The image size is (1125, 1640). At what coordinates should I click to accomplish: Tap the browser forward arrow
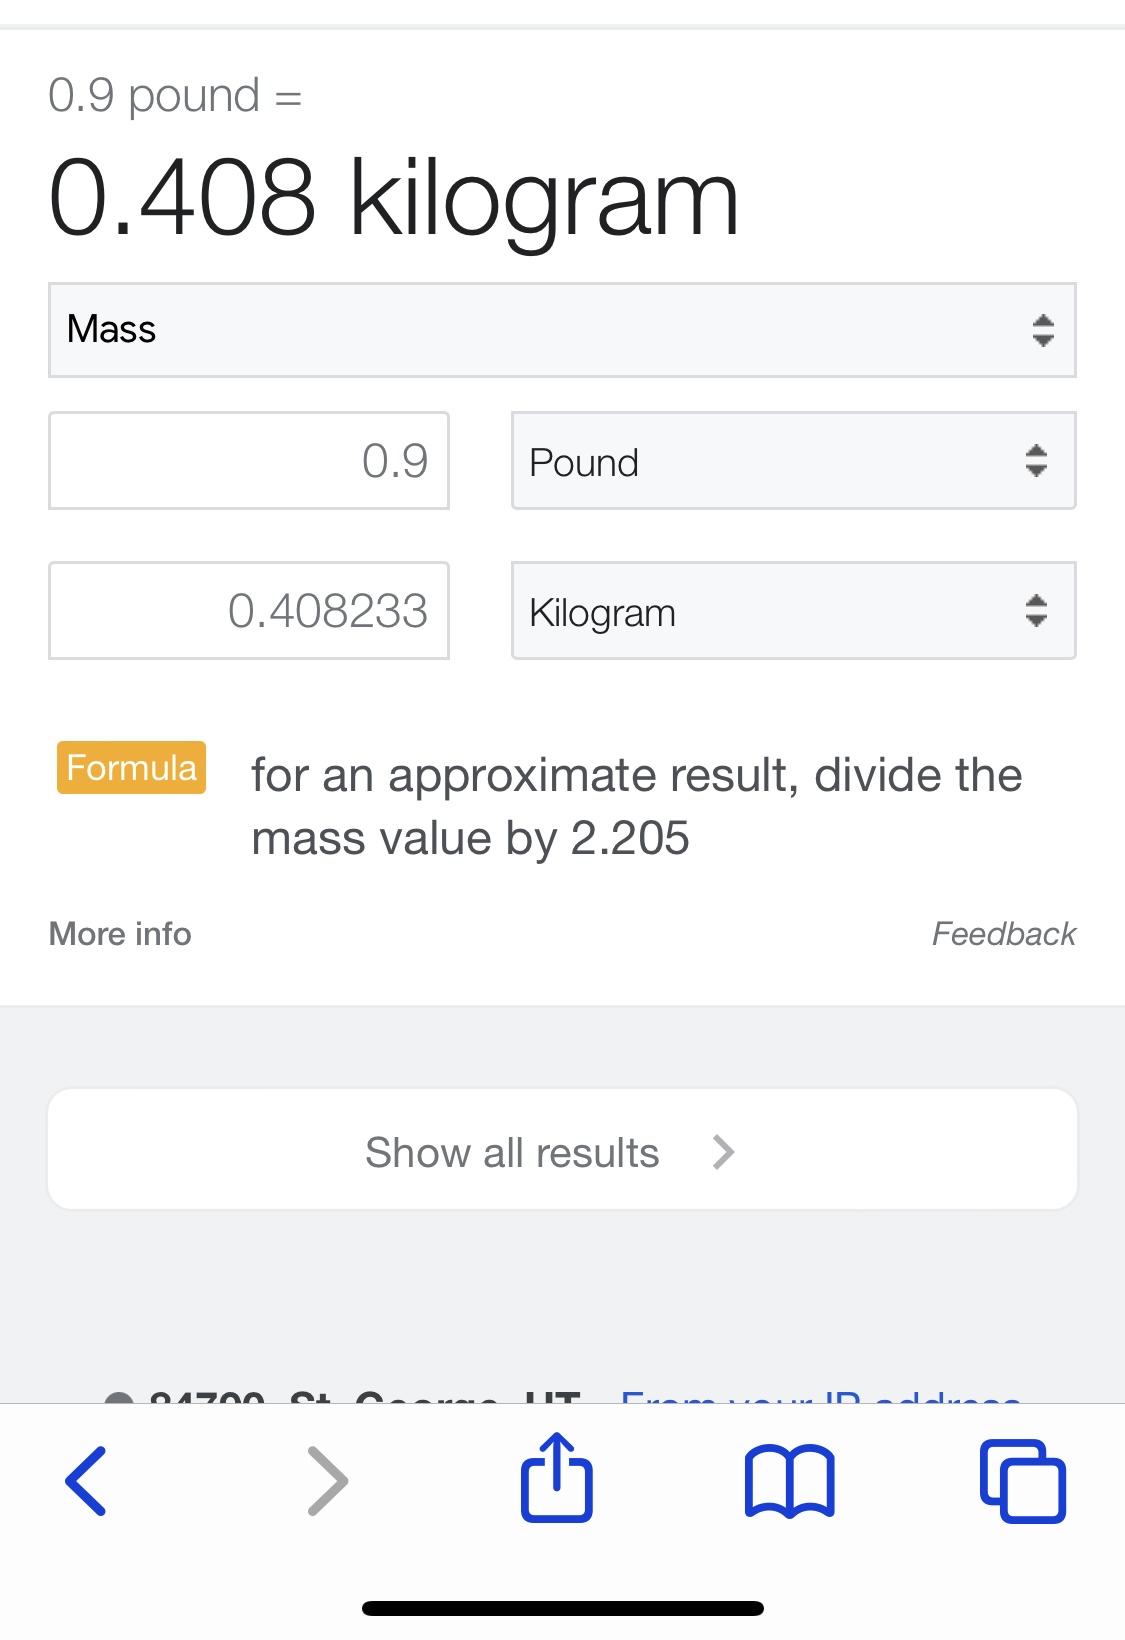pos(327,1481)
